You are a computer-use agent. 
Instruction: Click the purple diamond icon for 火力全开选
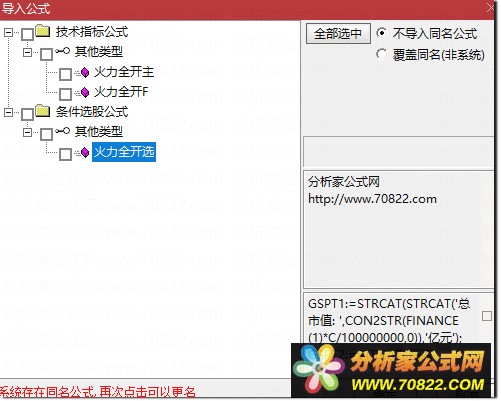85,152
